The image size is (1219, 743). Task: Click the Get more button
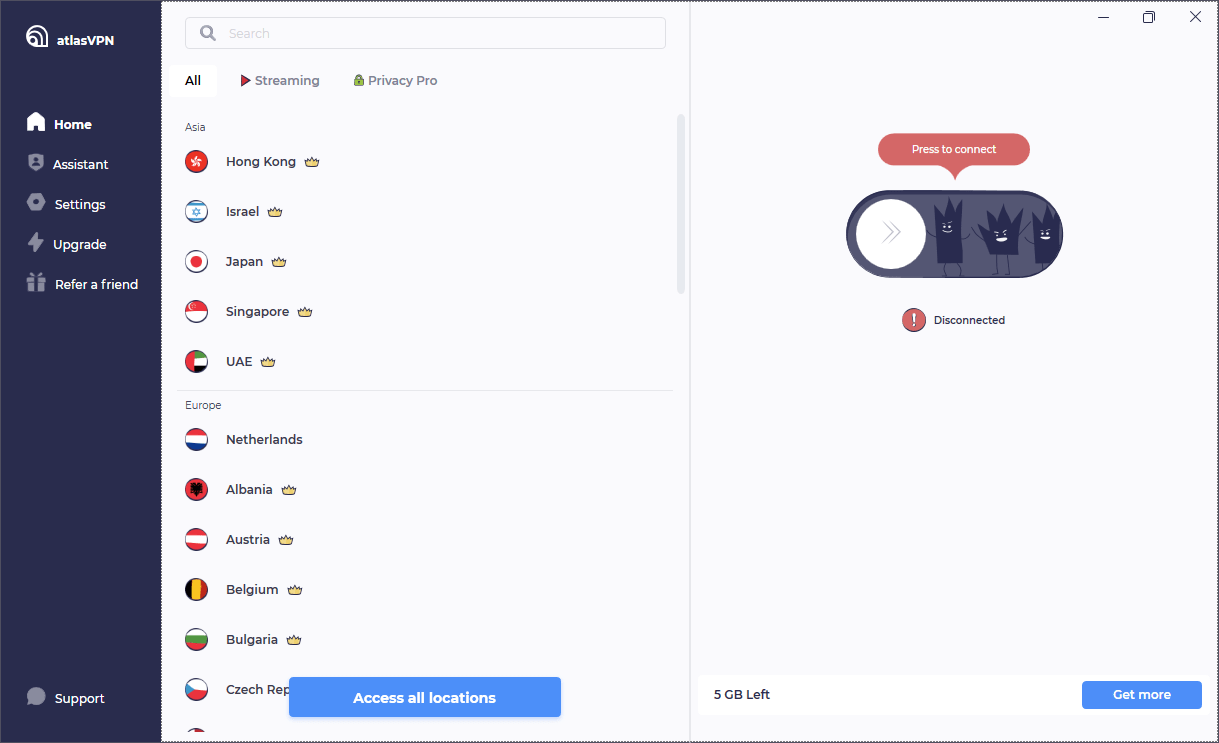(1142, 695)
